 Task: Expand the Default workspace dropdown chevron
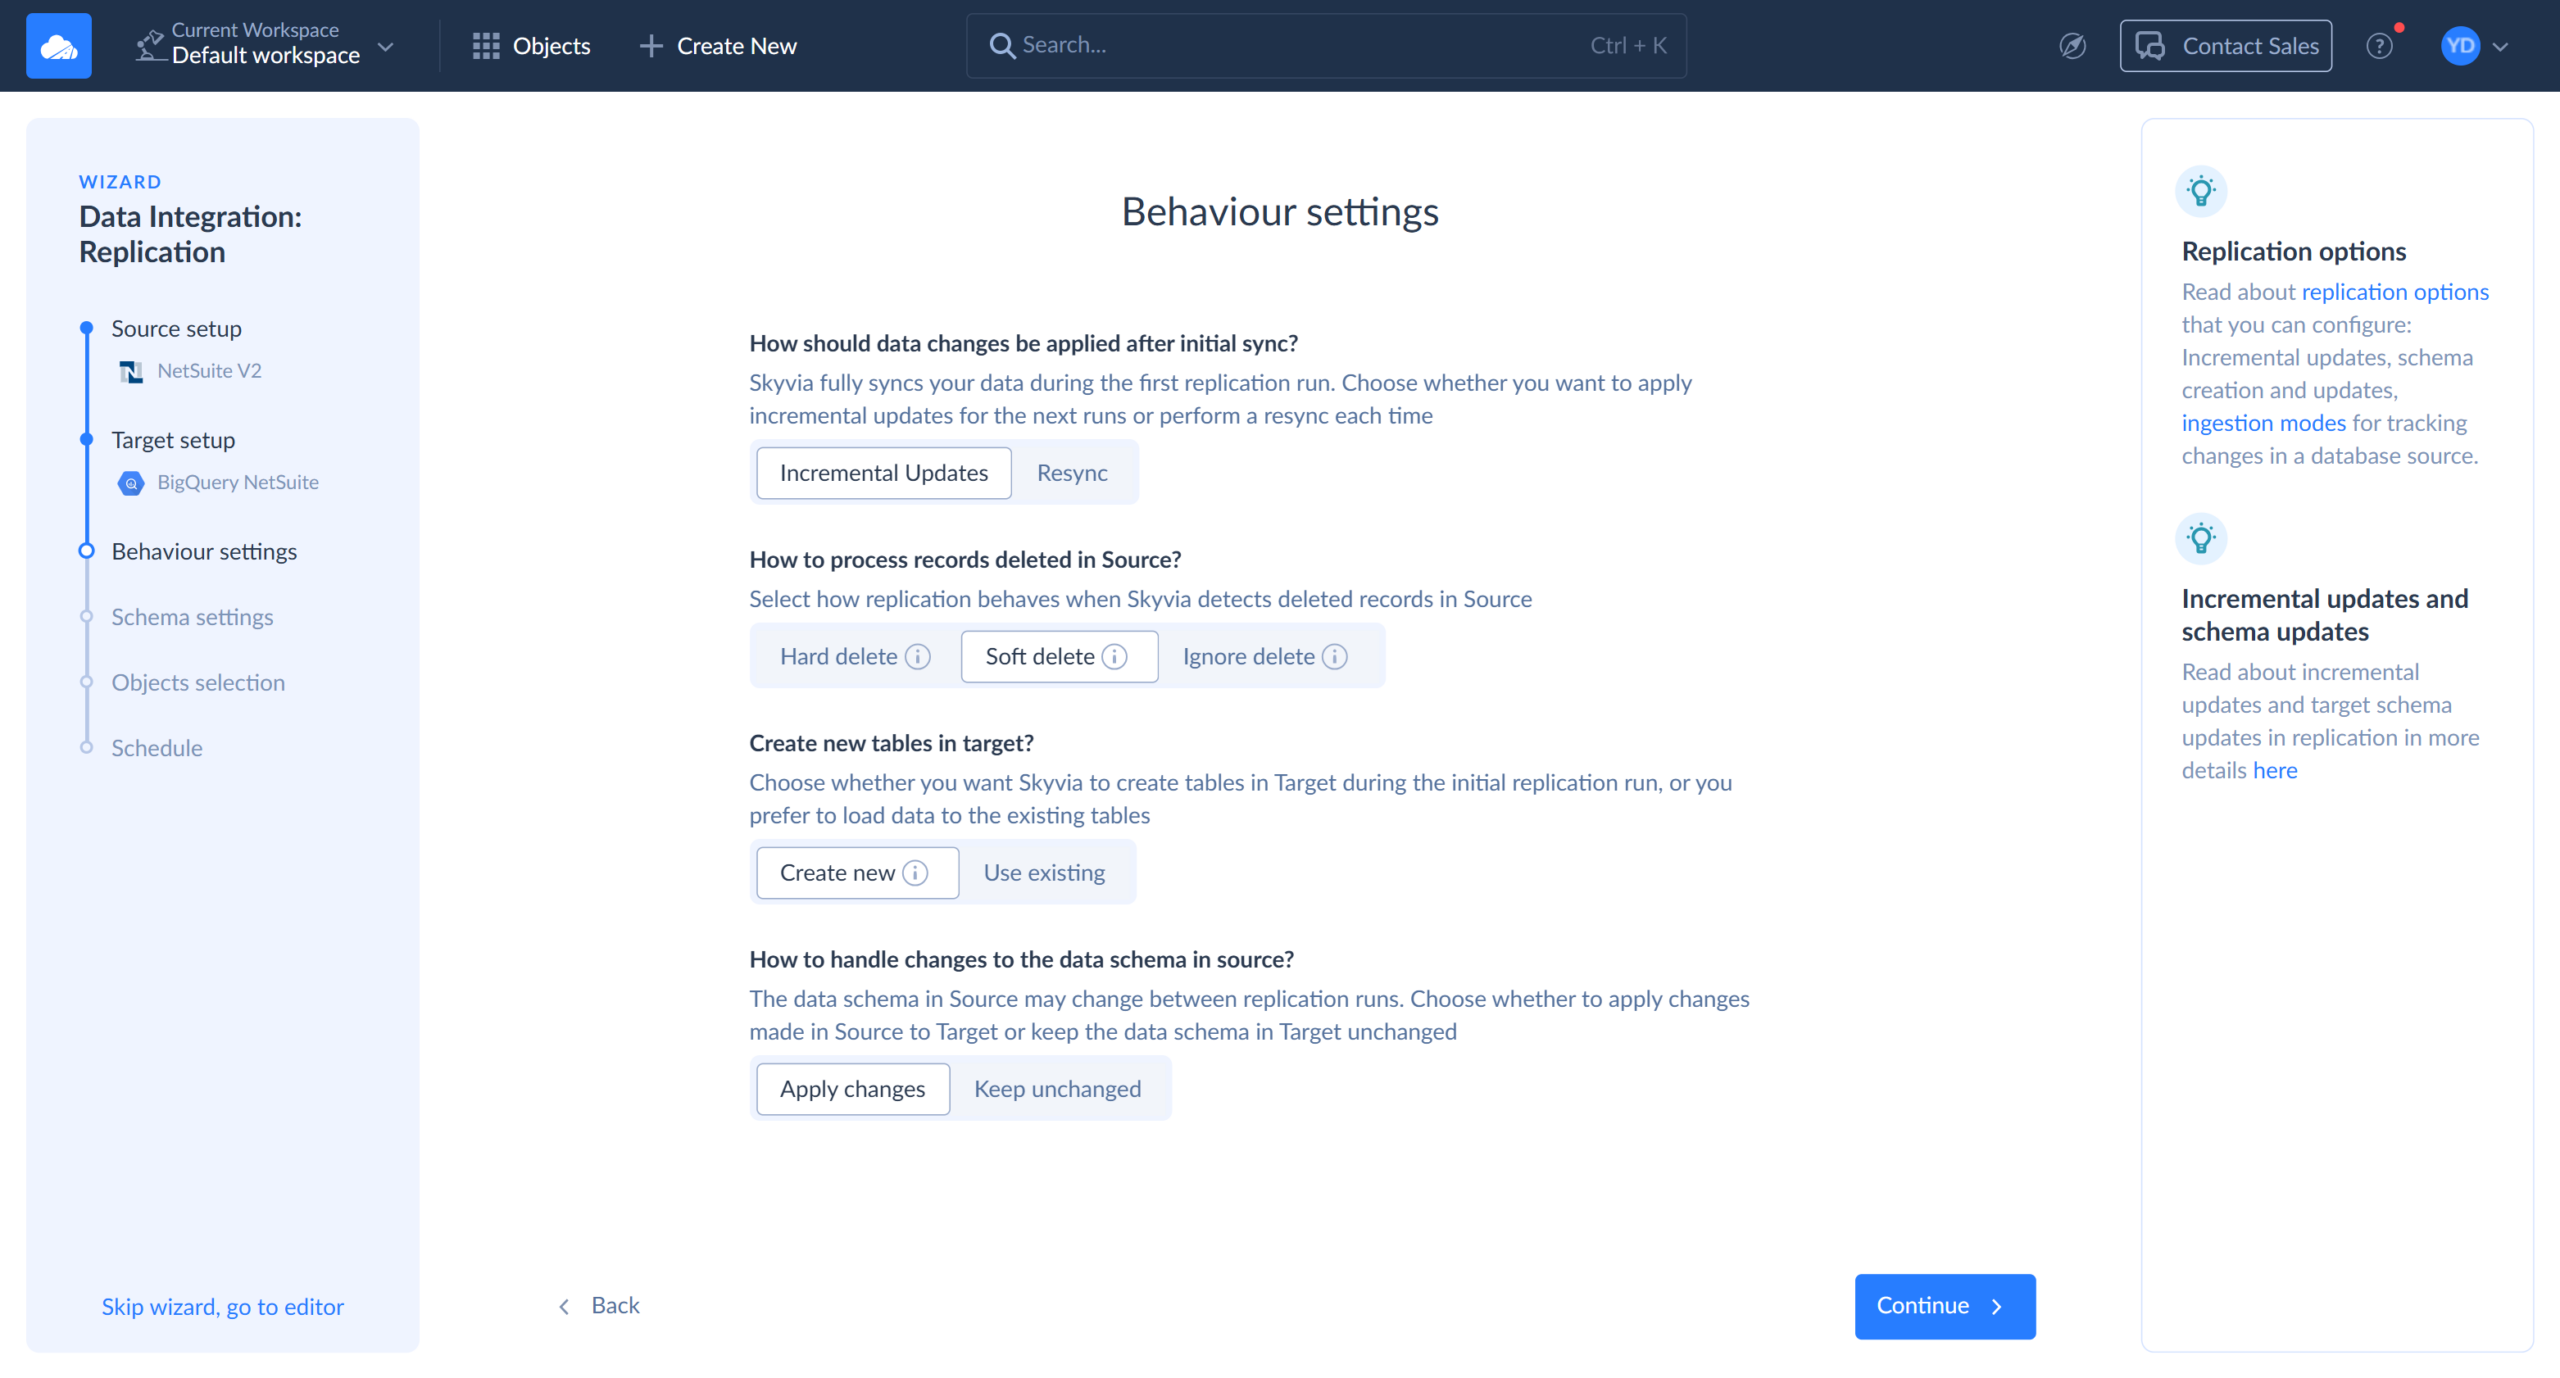pyautogui.click(x=386, y=47)
